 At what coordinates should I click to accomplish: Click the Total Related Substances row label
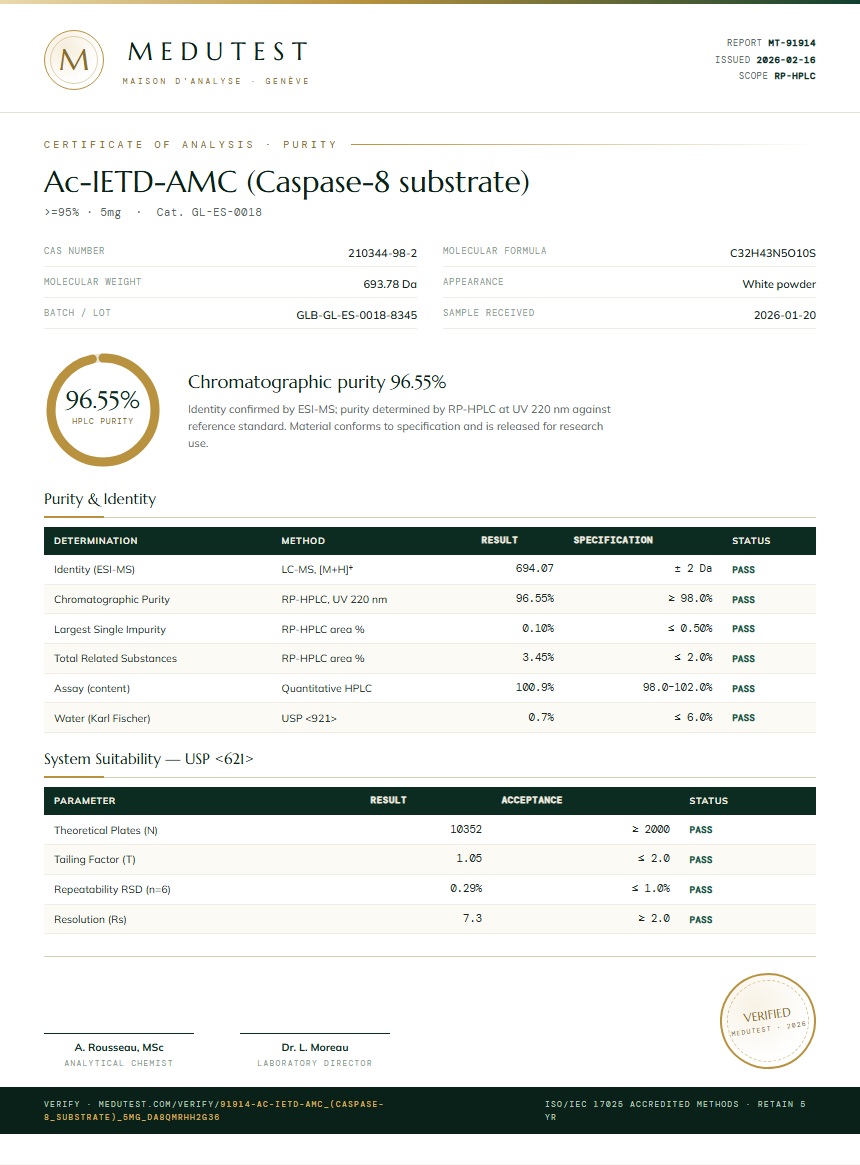click(115, 658)
